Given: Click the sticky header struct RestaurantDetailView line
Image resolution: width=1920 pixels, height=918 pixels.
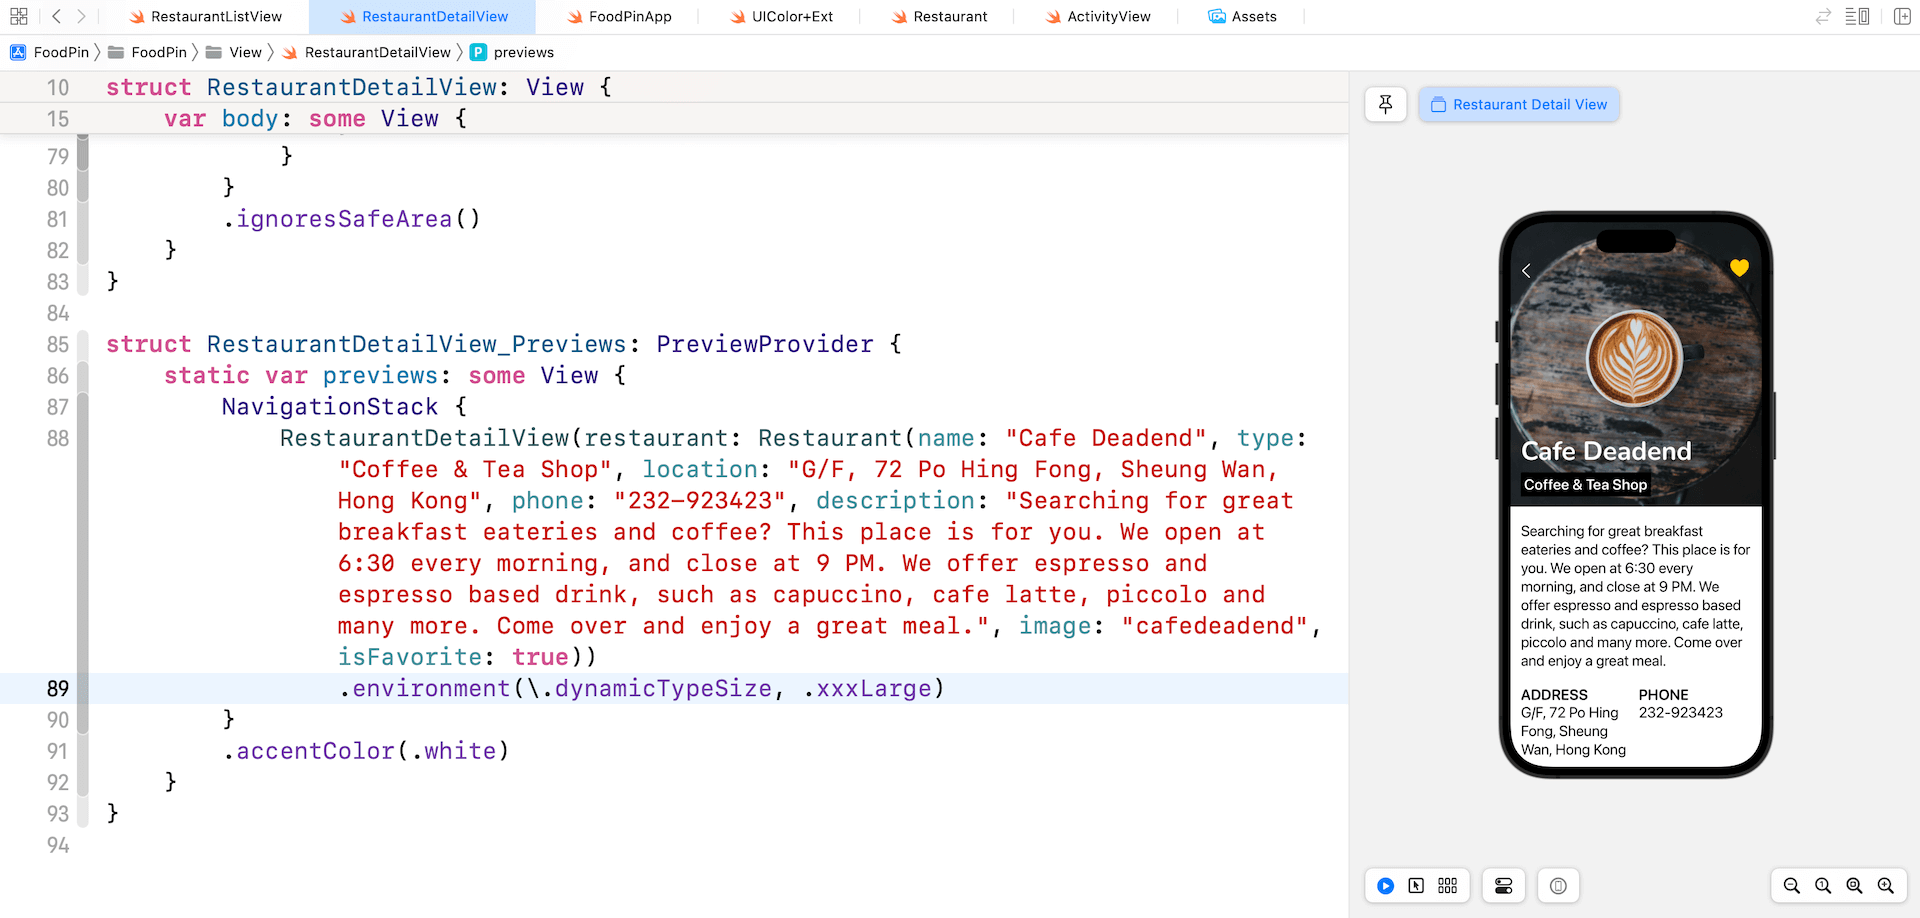Looking at the screenshot, I should pyautogui.click(x=358, y=87).
